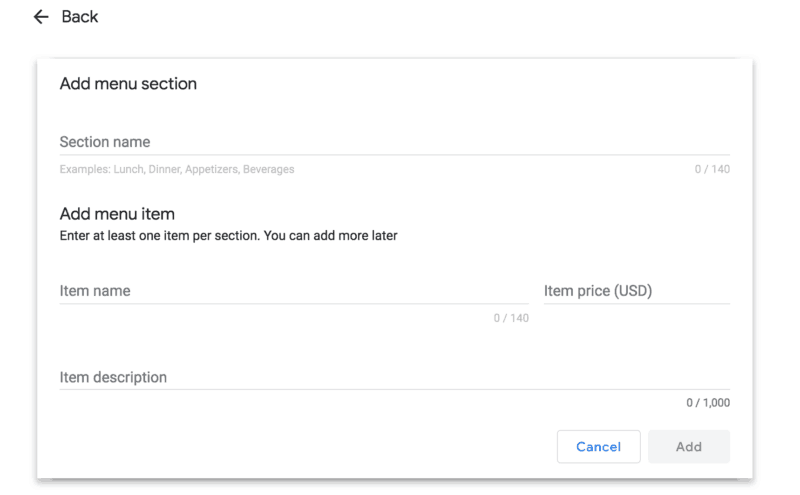The image size is (800, 495).
Task: Click the 'Section name' placeholder text
Action: click(x=105, y=142)
